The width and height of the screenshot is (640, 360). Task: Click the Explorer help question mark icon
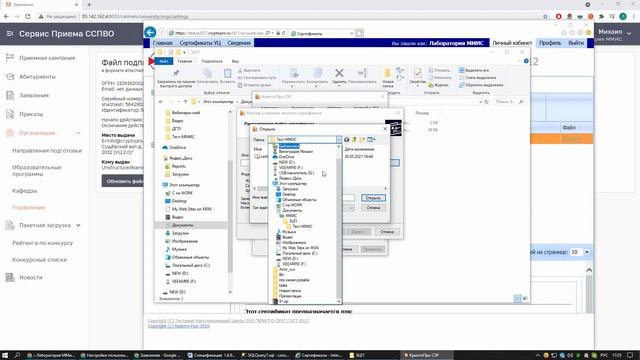[x=526, y=61]
